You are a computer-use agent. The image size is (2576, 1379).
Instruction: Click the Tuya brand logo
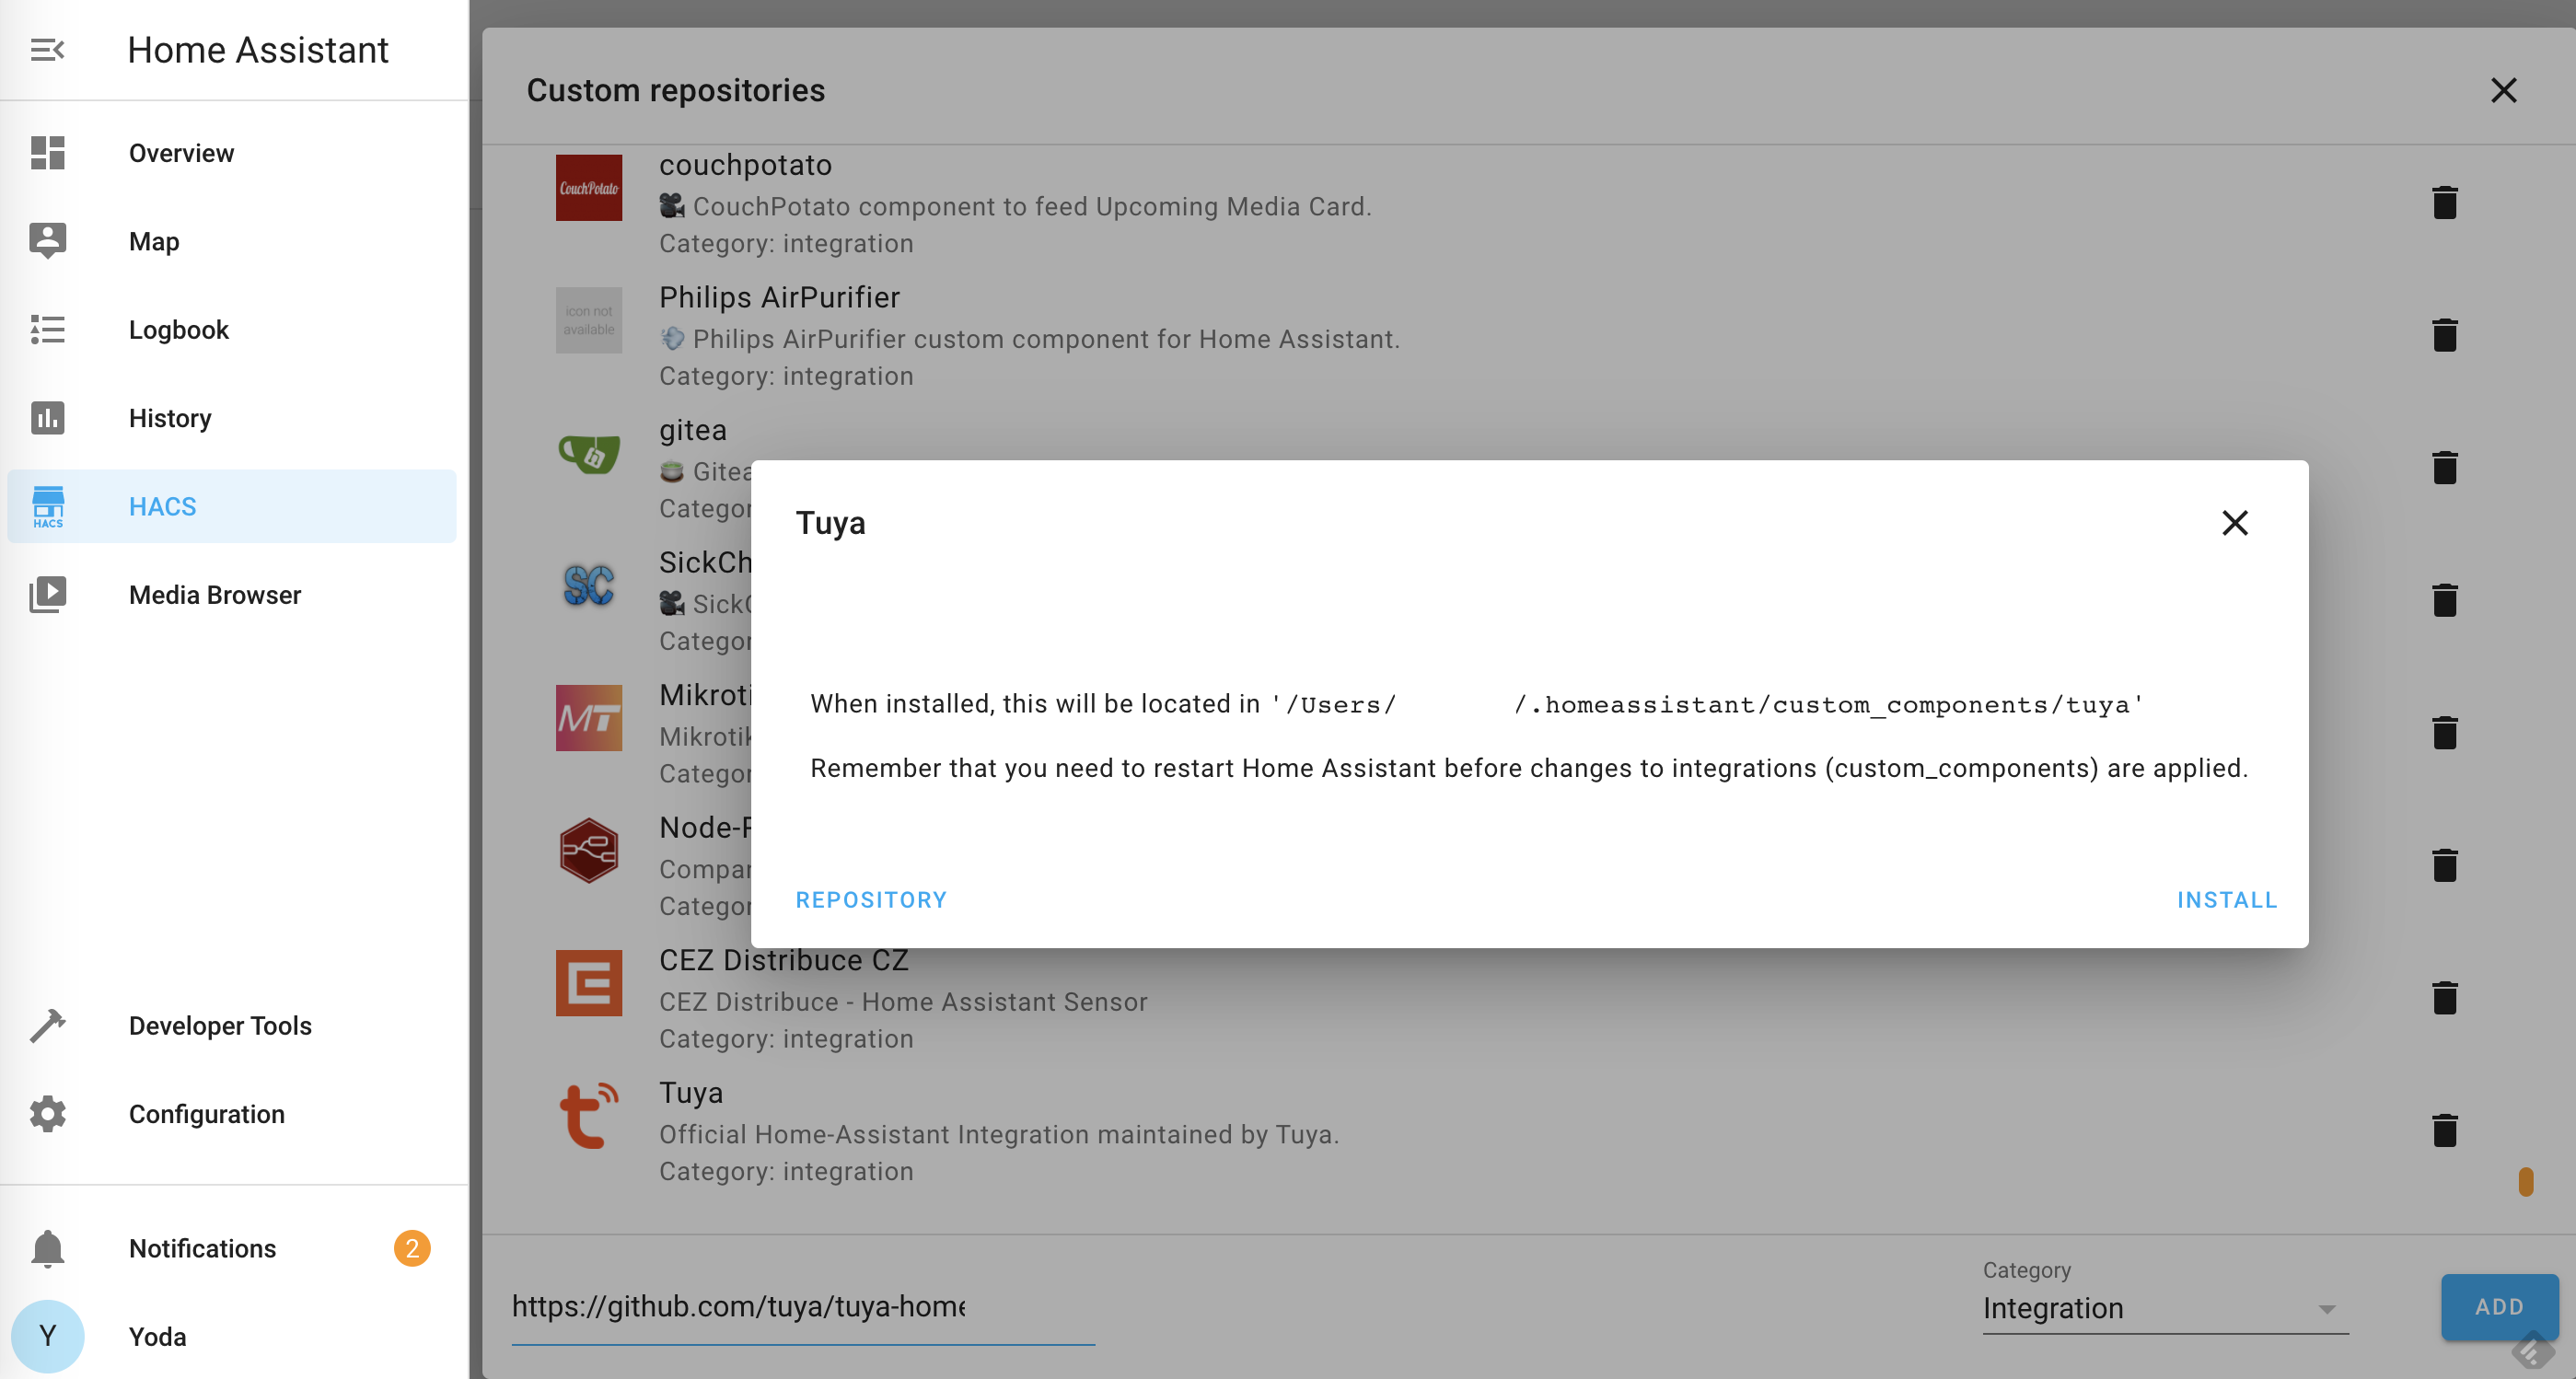coord(588,1114)
